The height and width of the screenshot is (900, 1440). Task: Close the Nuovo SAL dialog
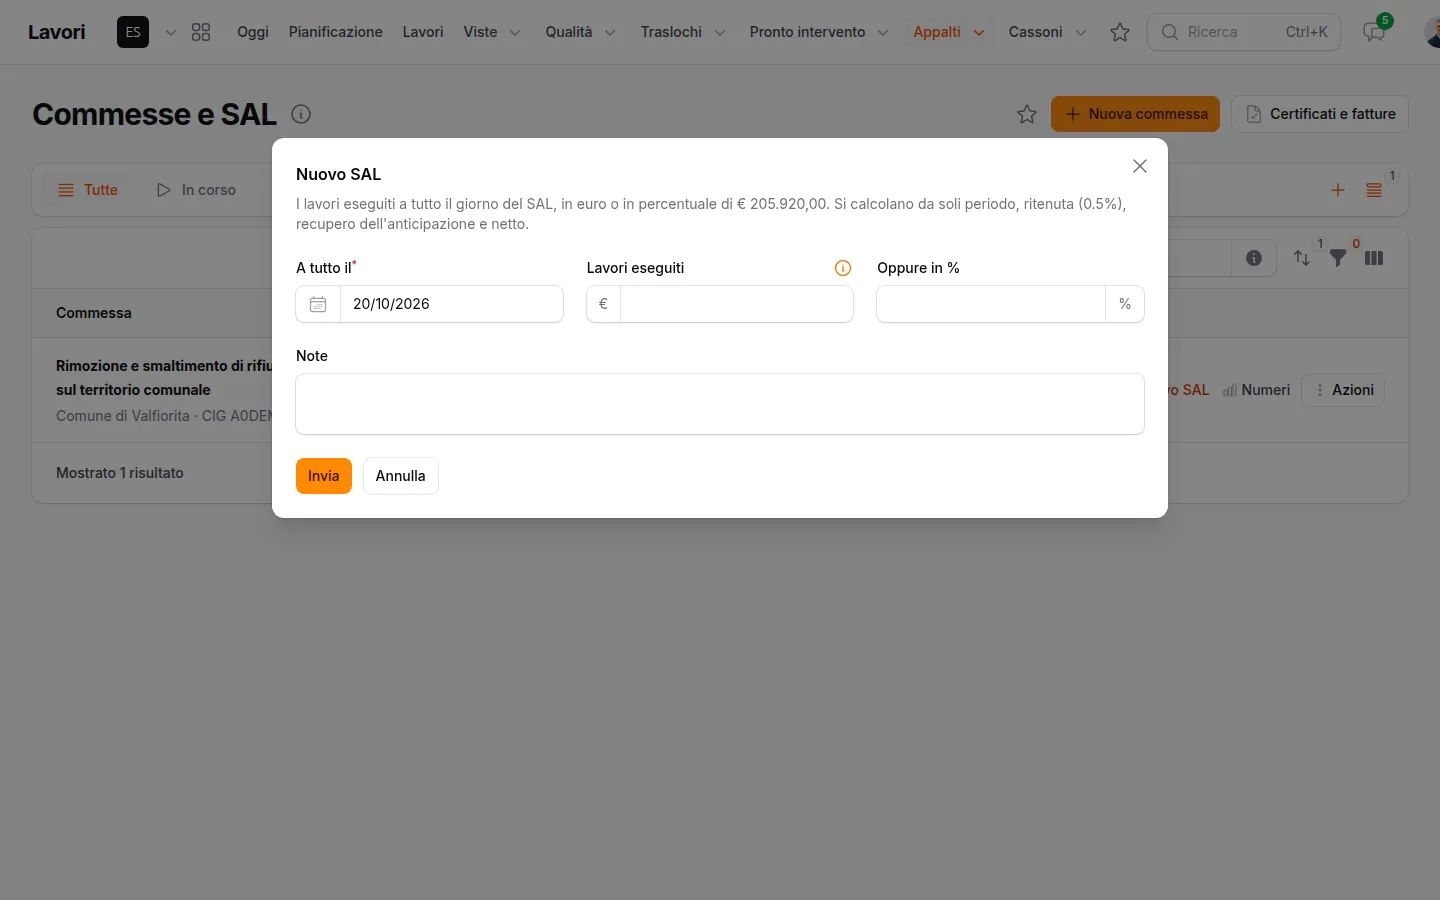(x=1140, y=166)
